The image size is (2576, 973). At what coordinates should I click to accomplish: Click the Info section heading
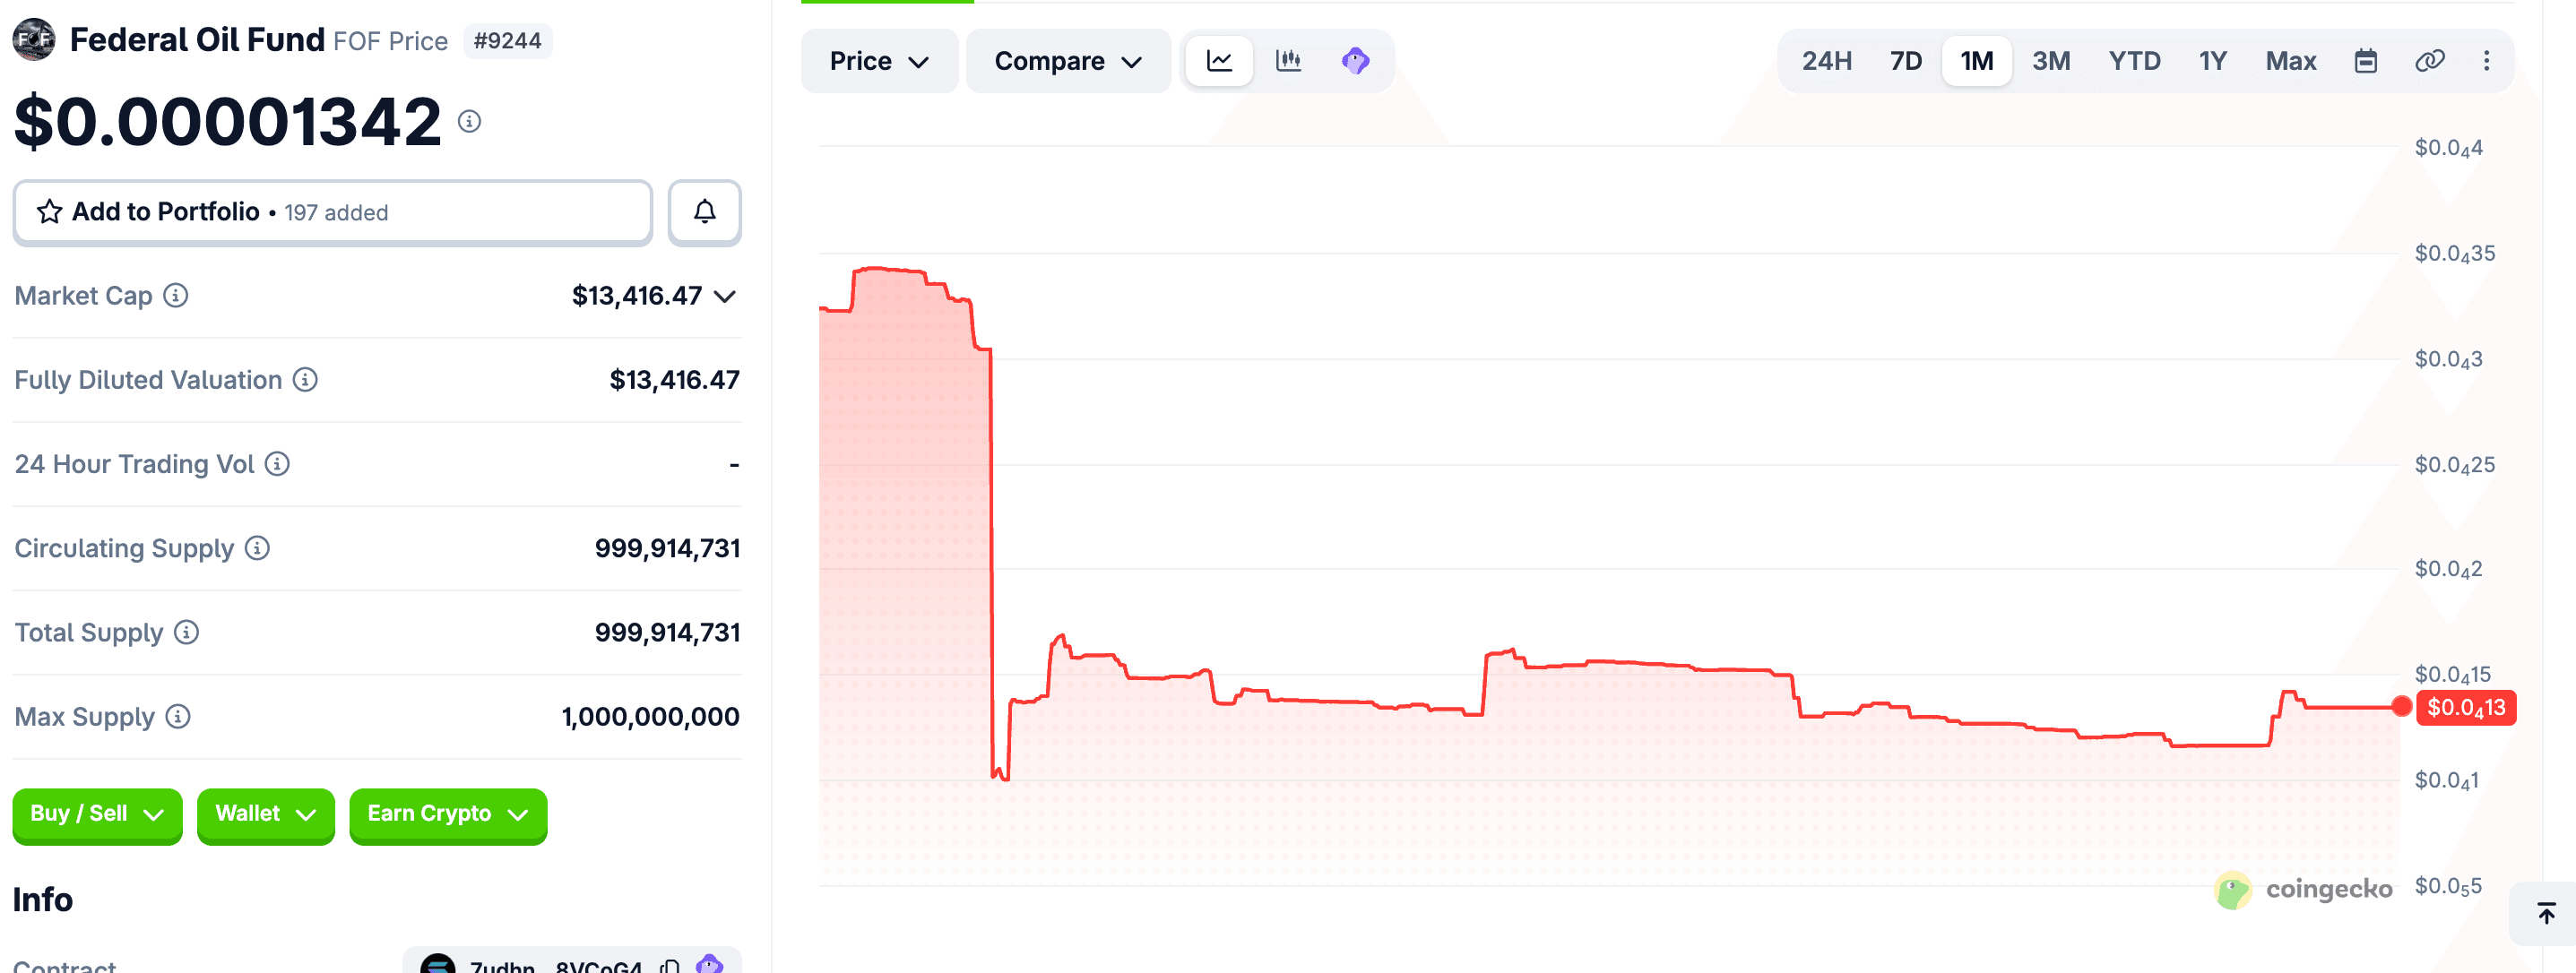click(43, 899)
